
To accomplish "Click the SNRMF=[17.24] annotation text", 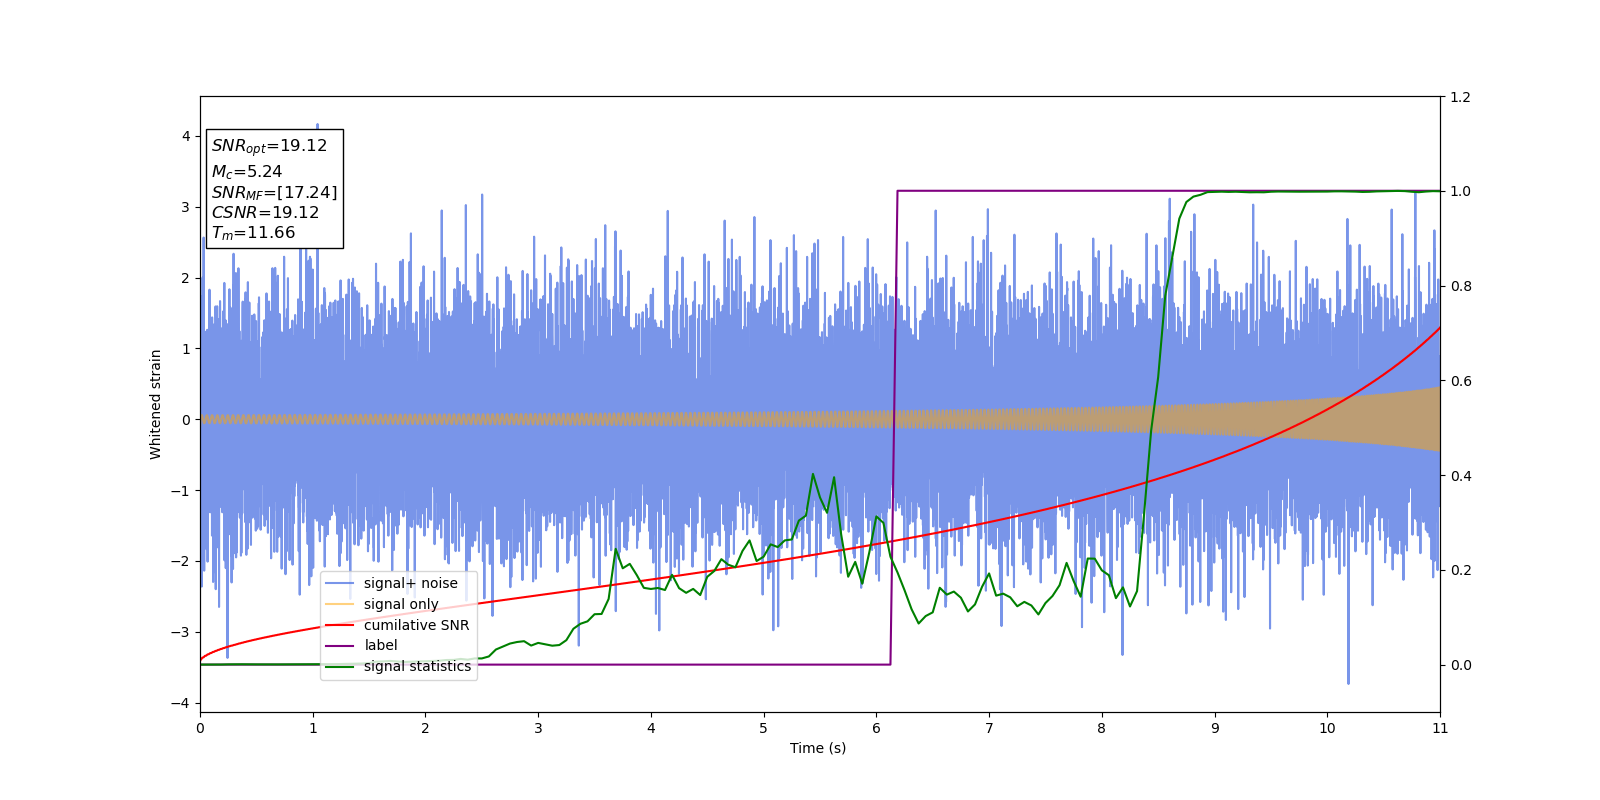I will pos(274,192).
